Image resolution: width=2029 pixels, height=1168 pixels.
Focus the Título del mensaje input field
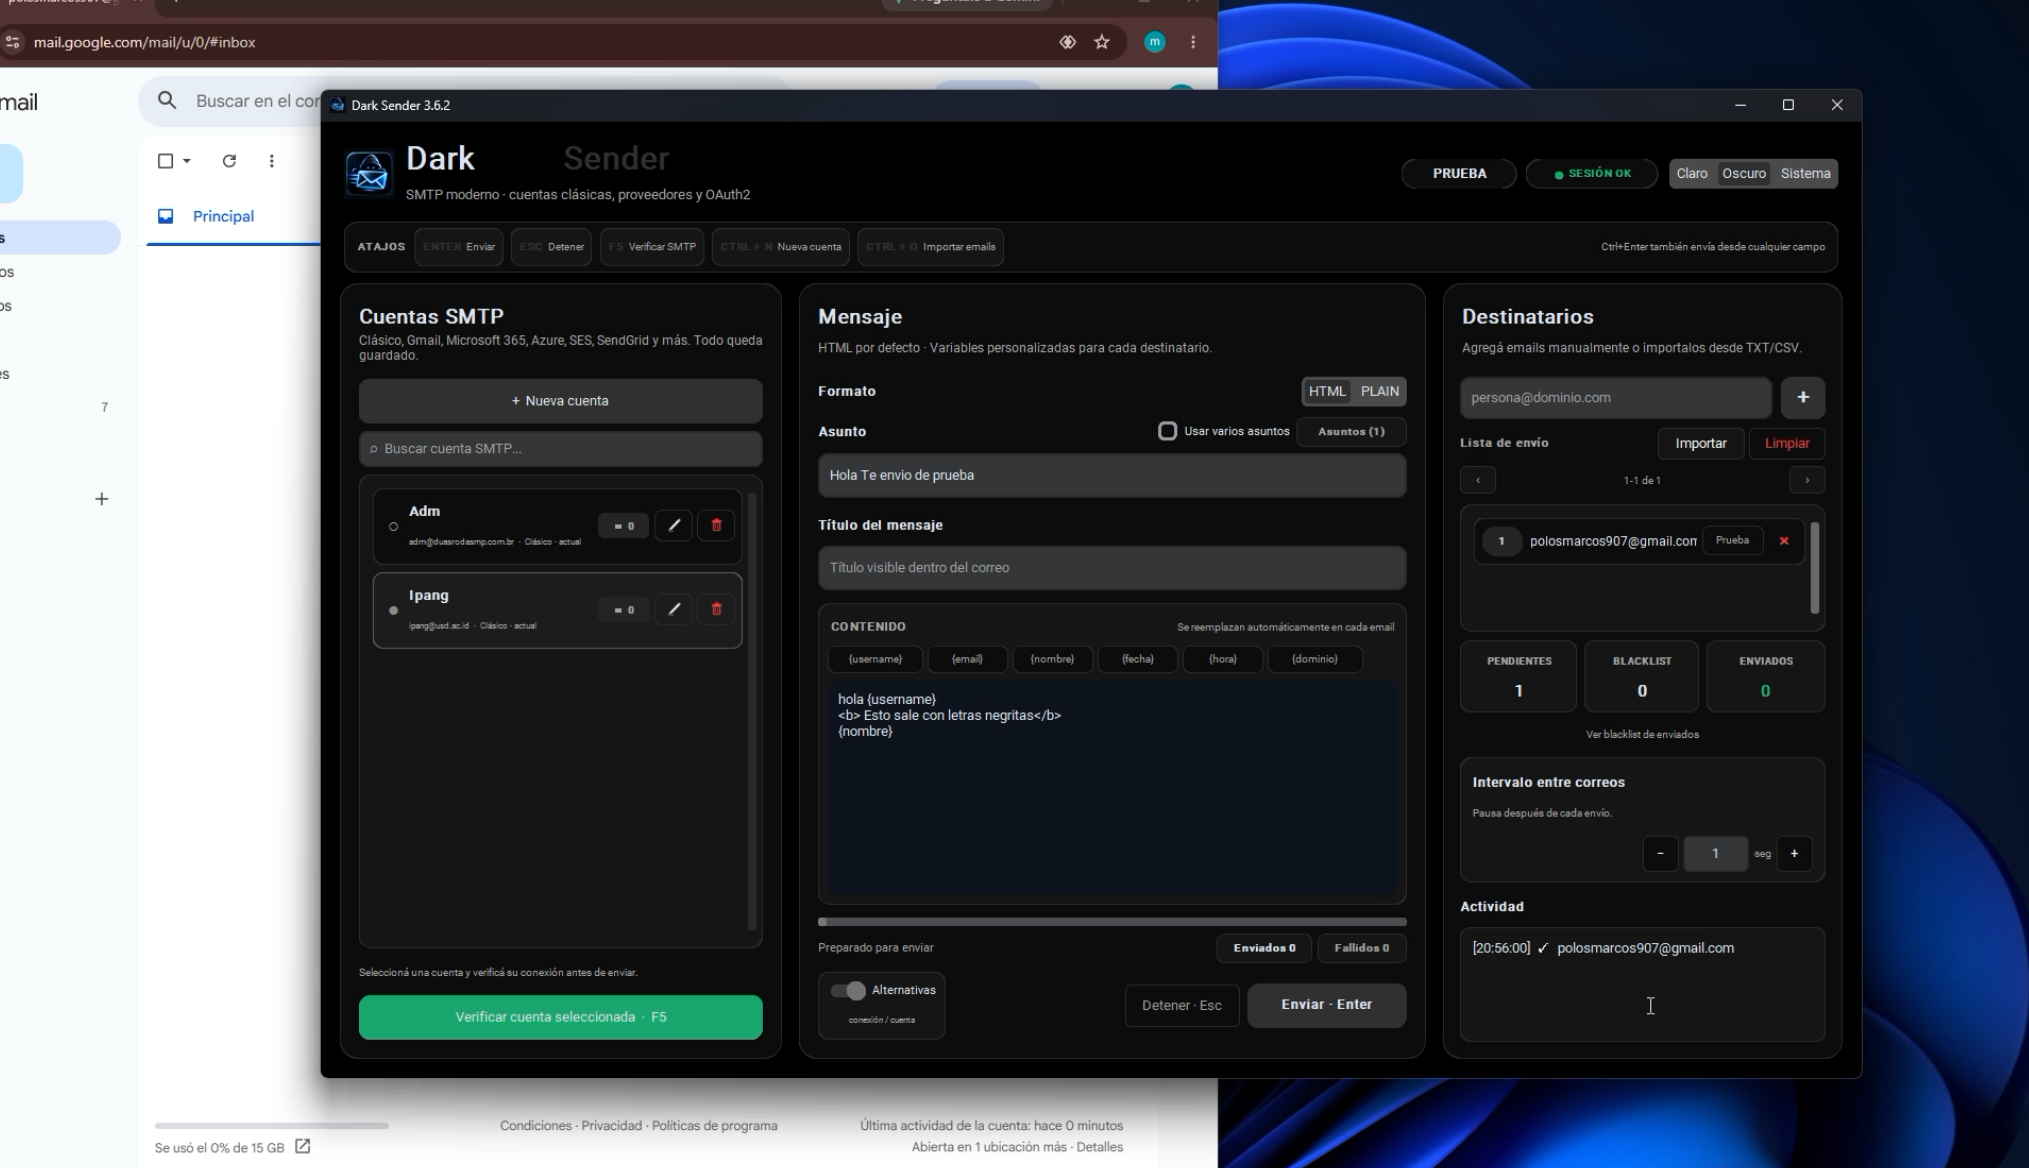coord(1112,567)
